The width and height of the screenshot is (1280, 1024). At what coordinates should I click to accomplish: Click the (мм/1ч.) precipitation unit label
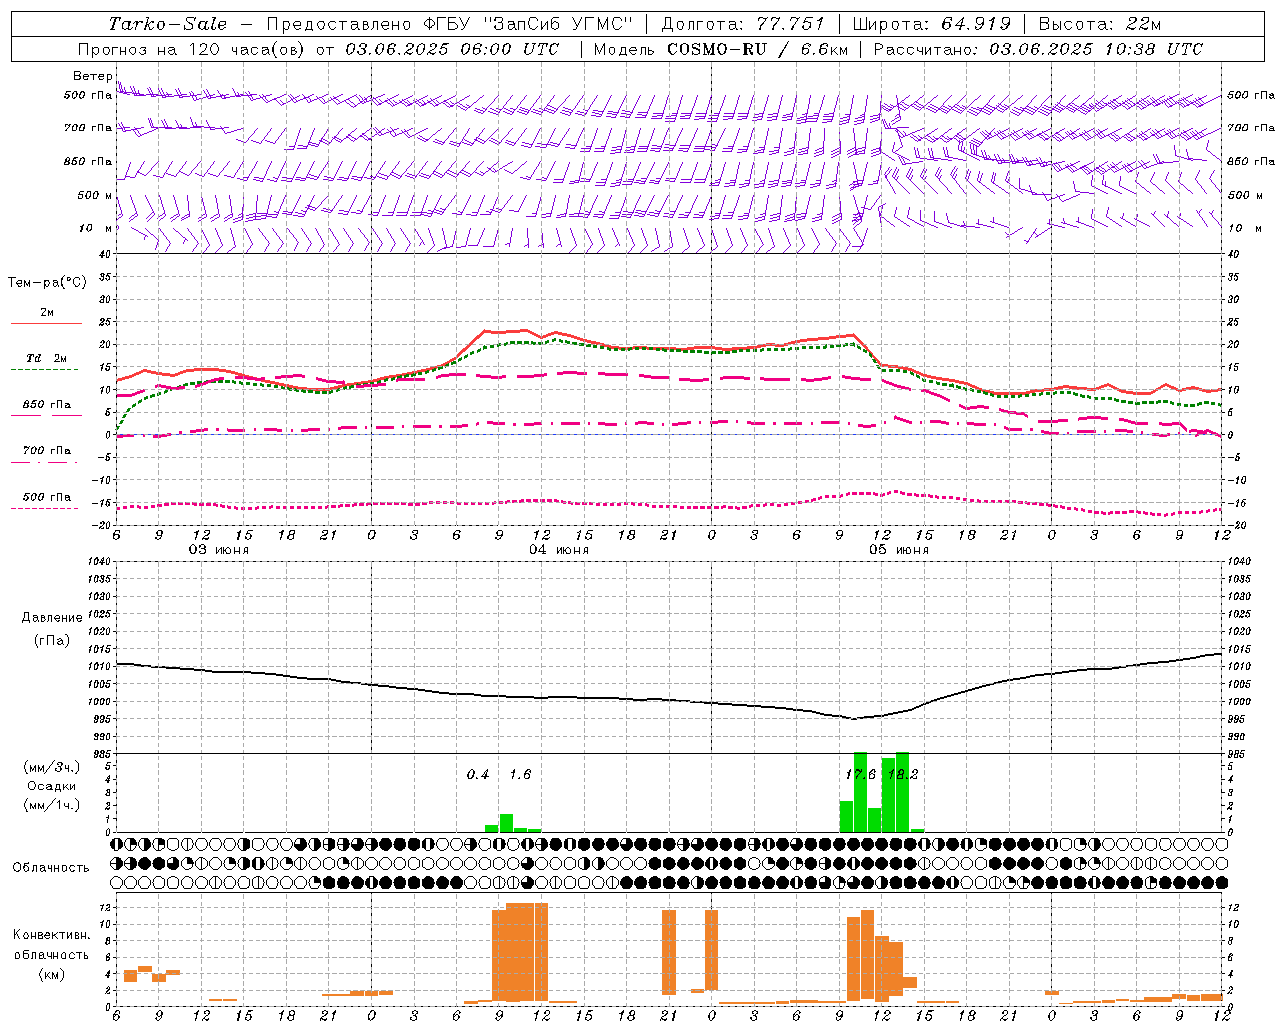[52, 805]
